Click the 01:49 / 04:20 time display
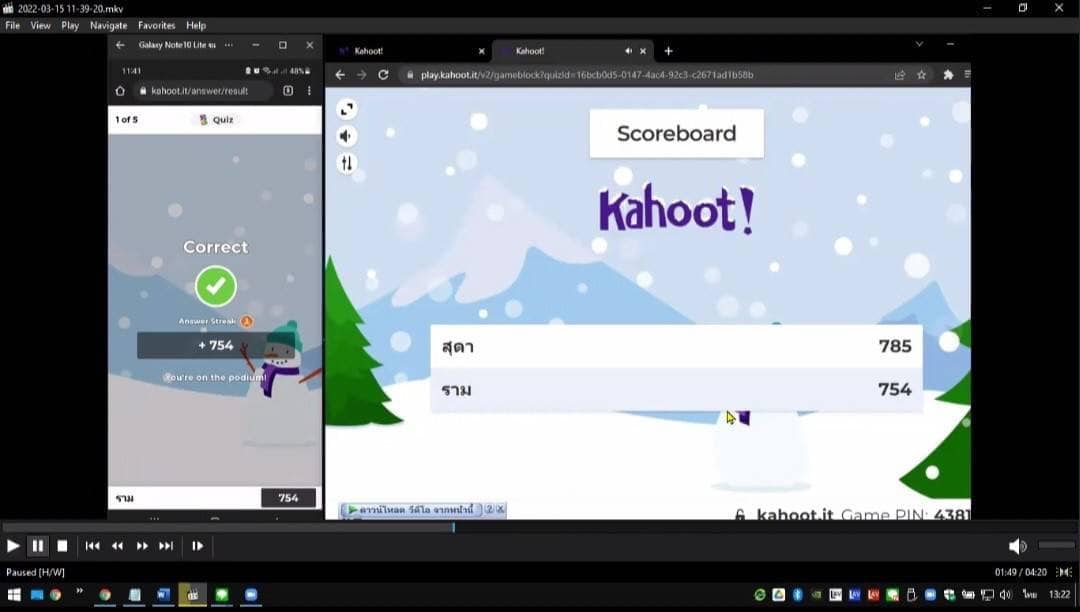1080x612 pixels. pos(1020,572)
